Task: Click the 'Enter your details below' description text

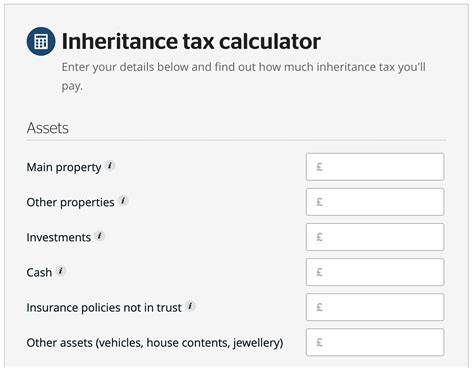Action: (243, 76)
